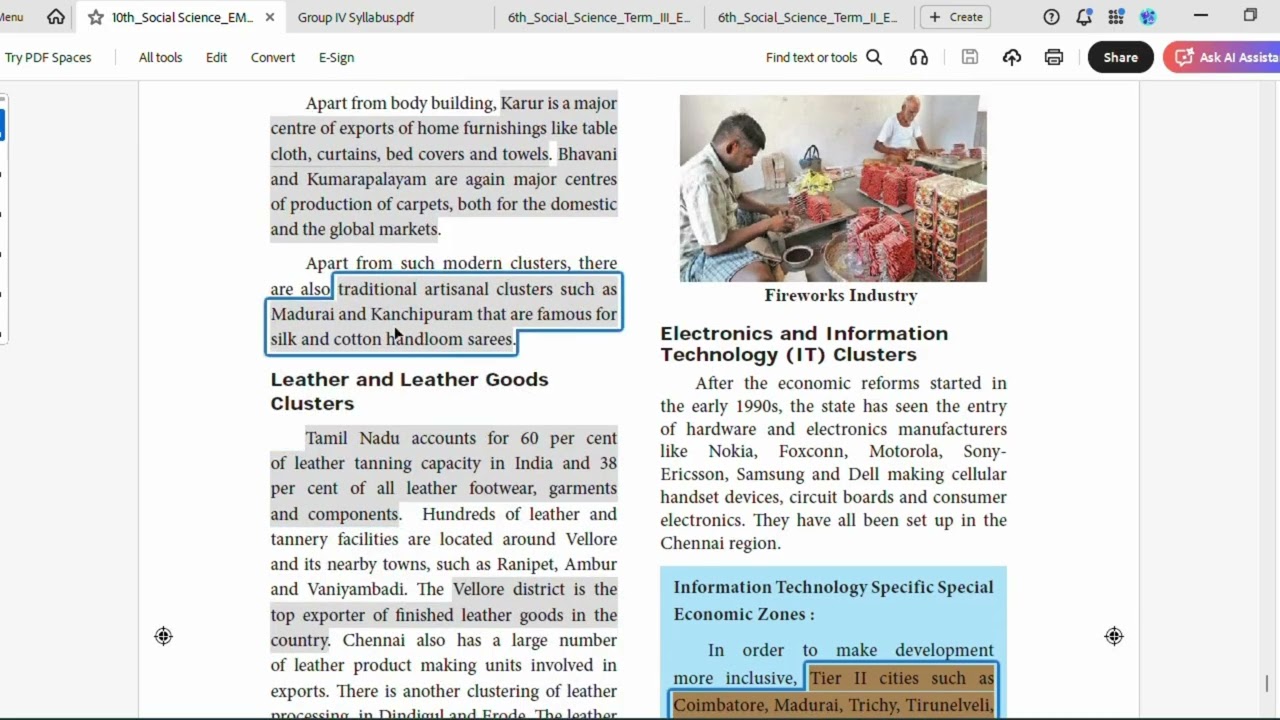Click the text 'Madurai and Kanchipuram that are famous'
The width and height of the screenshot is (1280, 720).
click(431, 314)
